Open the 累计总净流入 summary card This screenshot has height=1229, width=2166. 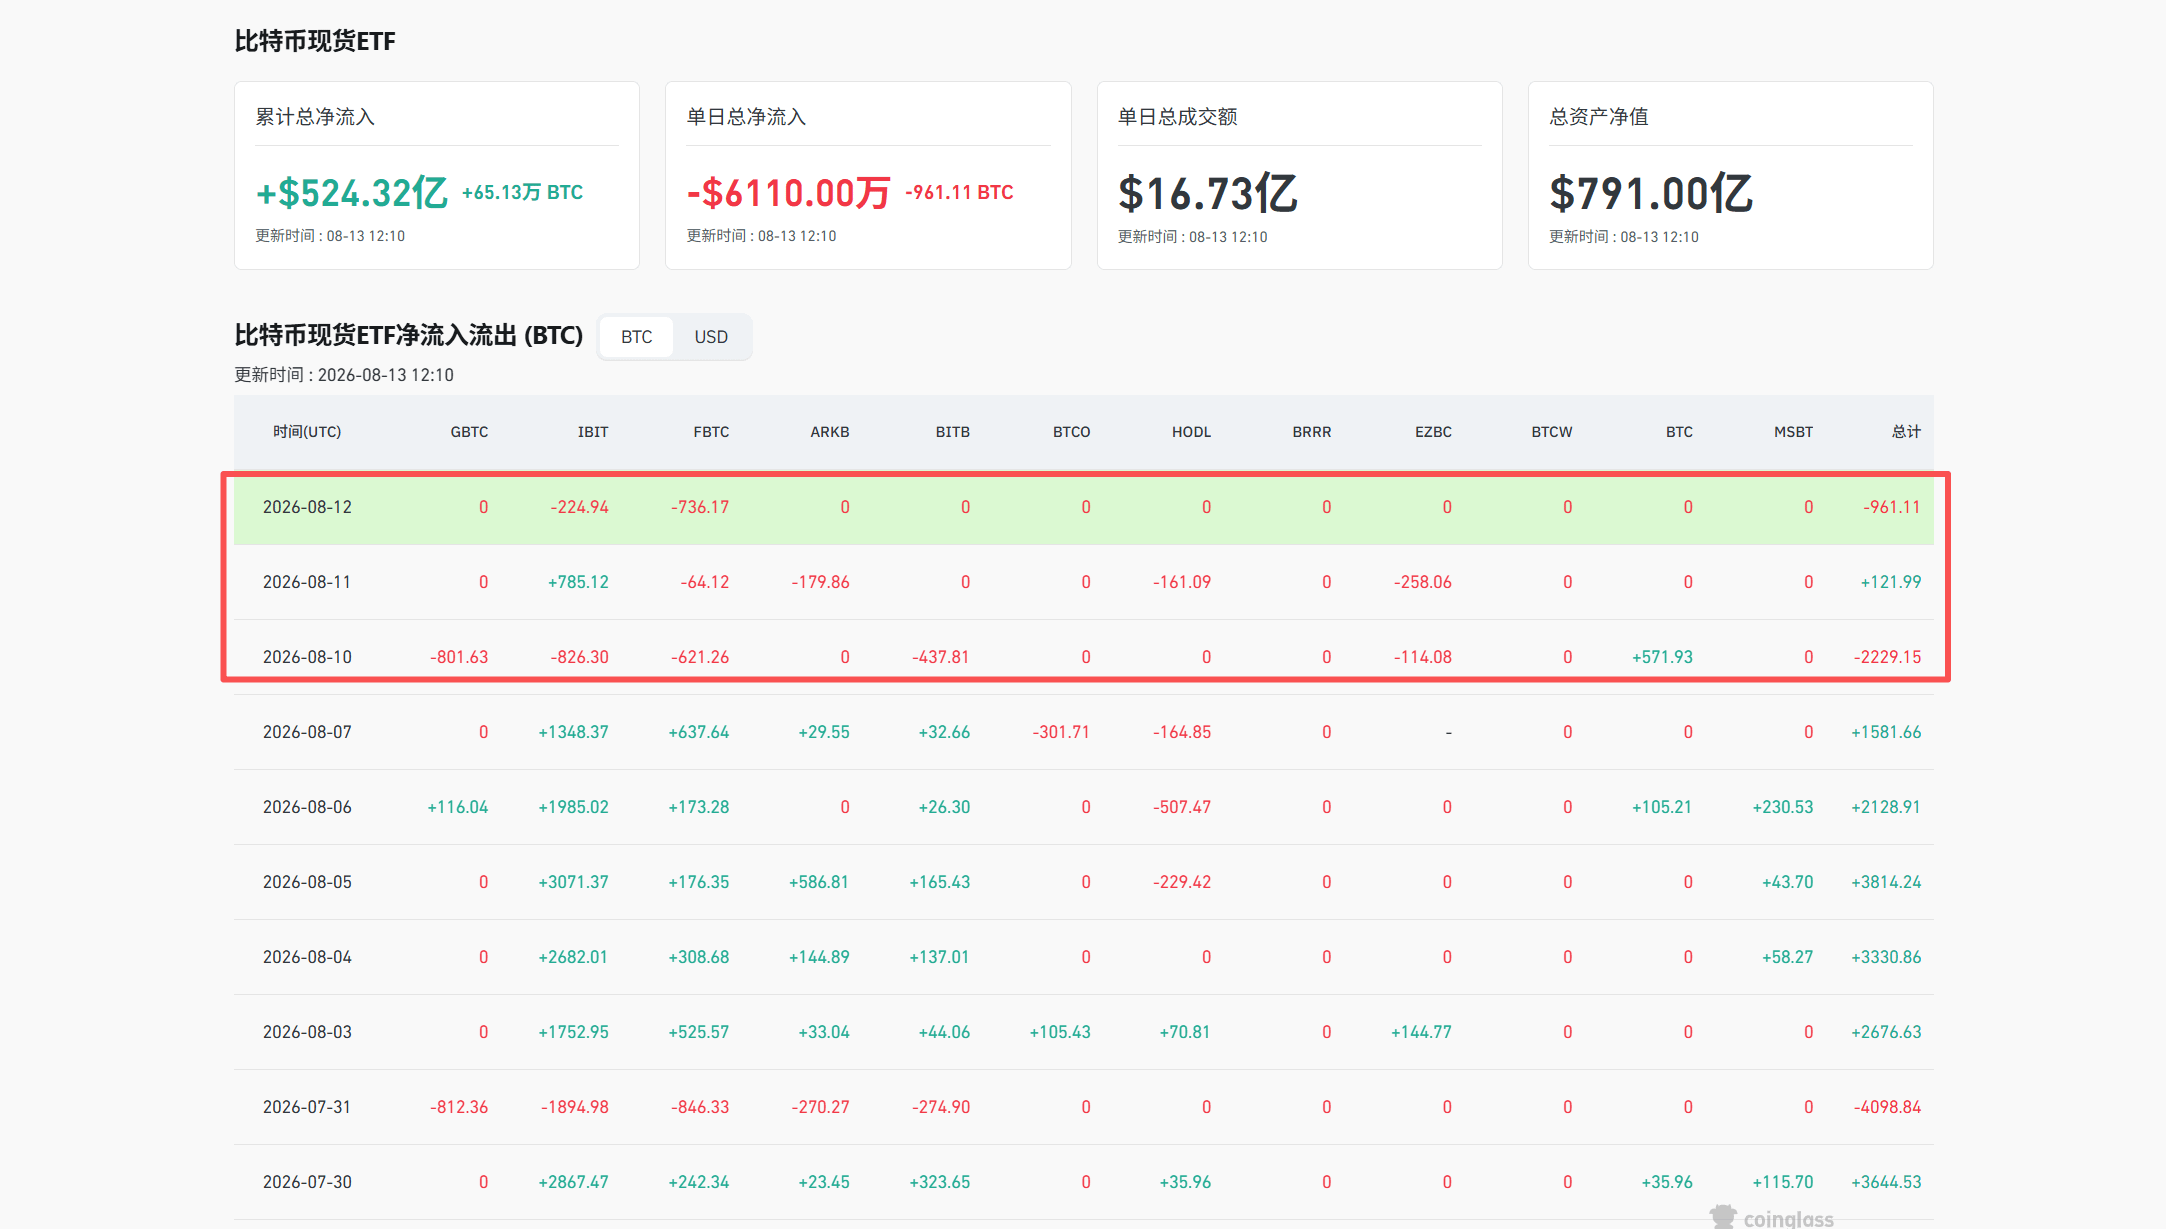(x=437, y=175)
